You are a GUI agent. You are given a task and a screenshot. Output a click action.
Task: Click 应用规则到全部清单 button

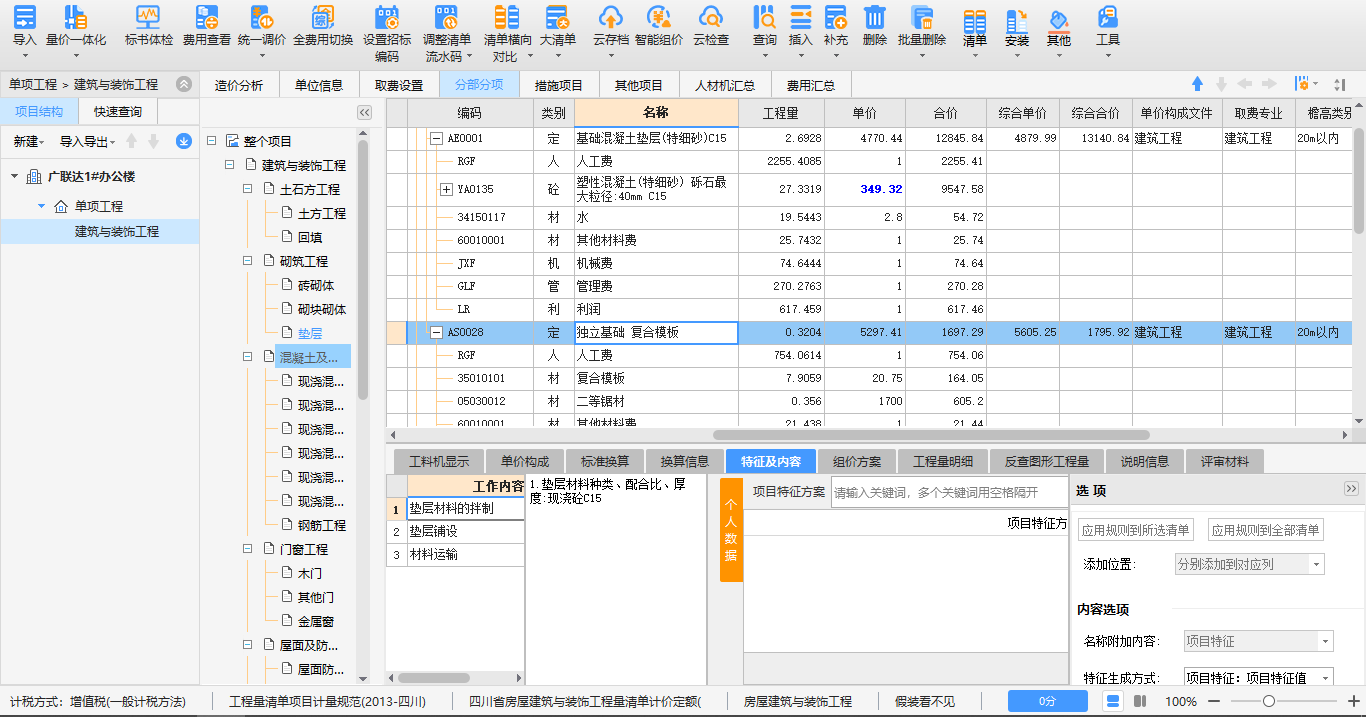pos(1265,530)
